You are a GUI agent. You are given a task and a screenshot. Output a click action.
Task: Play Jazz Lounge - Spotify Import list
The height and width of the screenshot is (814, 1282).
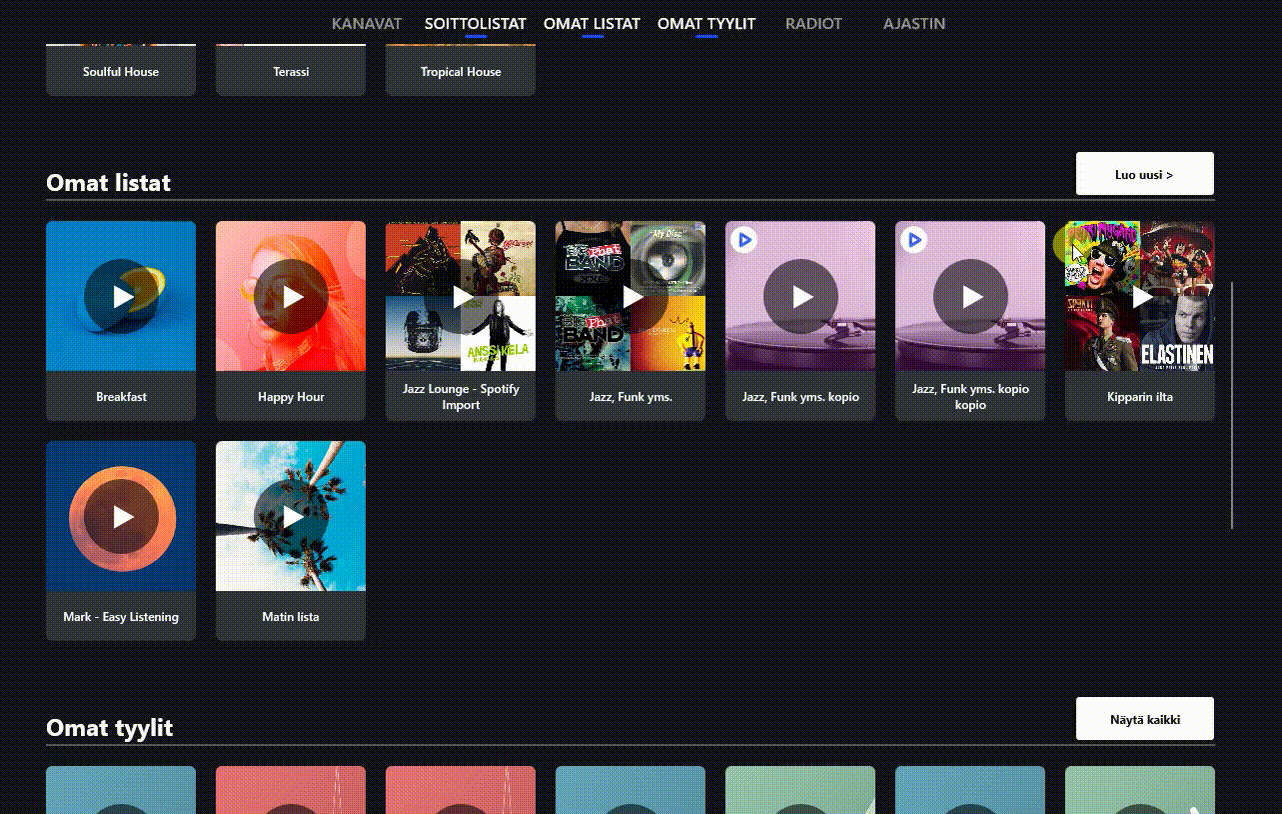click(461, 296)
